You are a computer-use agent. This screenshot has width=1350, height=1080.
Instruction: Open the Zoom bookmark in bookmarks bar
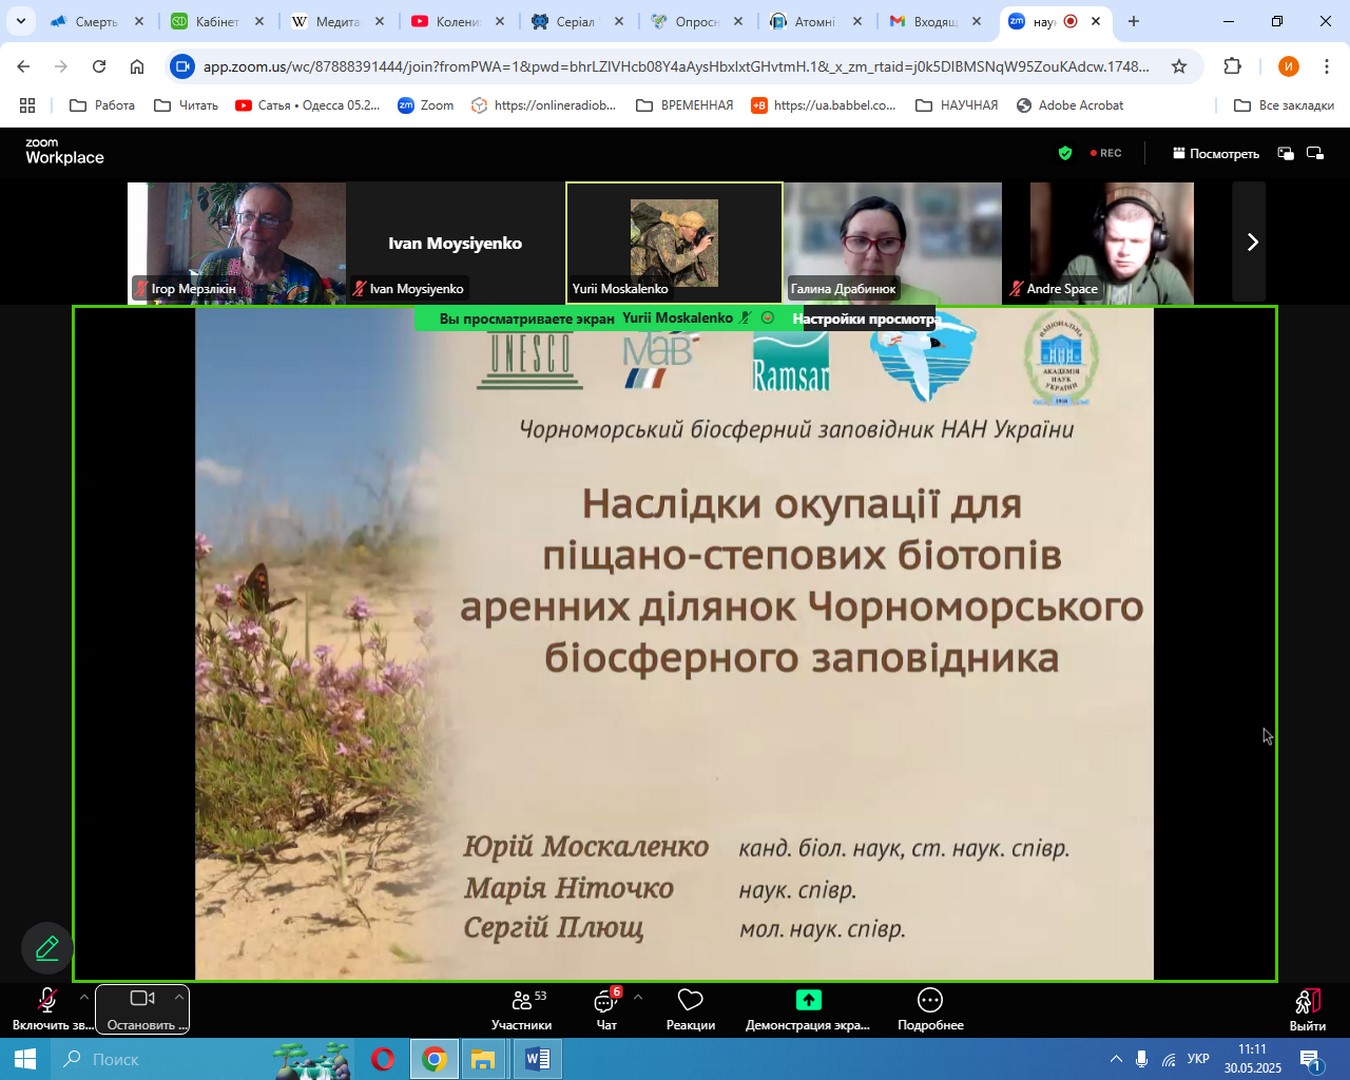pyautogui.click(x=425, y=105)
